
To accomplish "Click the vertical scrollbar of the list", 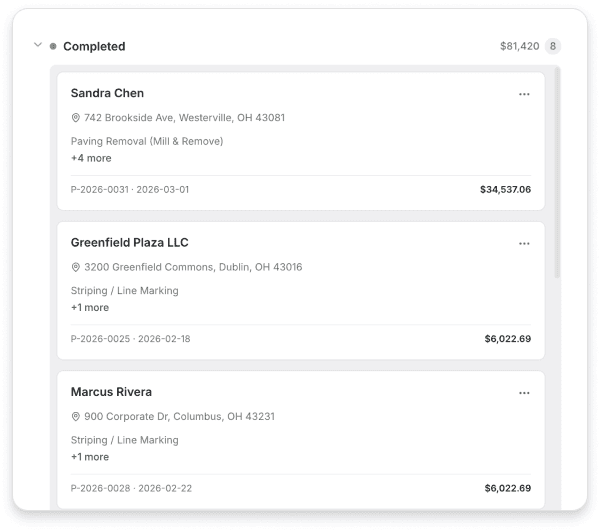I will (557, 173).
